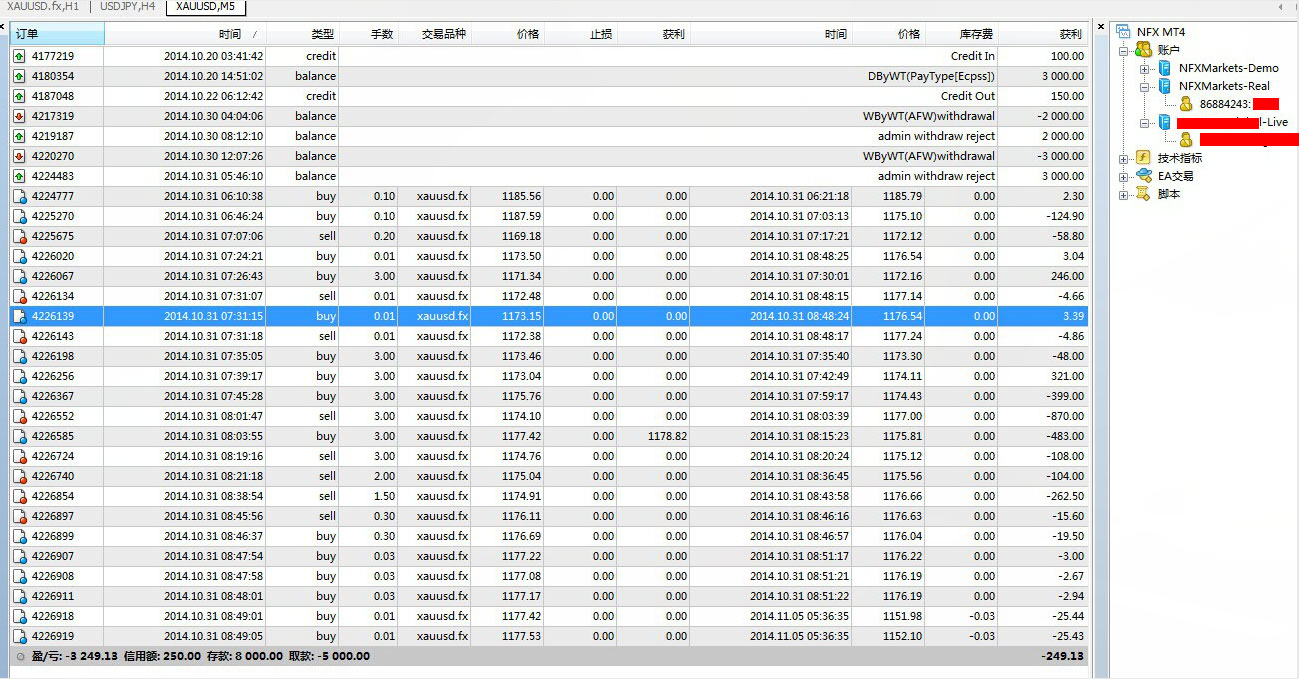
Task: Expand the NFXMarkets-Demo node
Action: 1145,68
